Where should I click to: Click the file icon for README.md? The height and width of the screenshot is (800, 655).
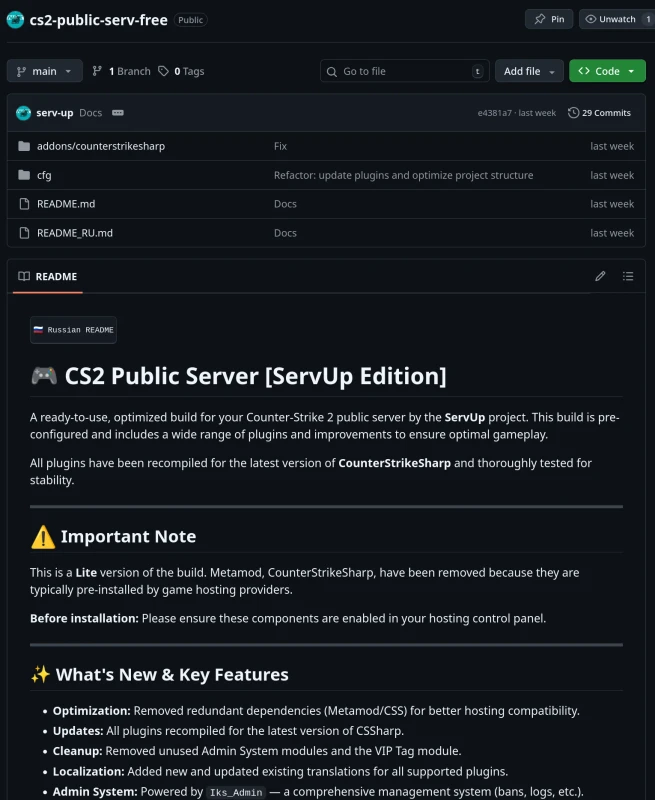24,204
